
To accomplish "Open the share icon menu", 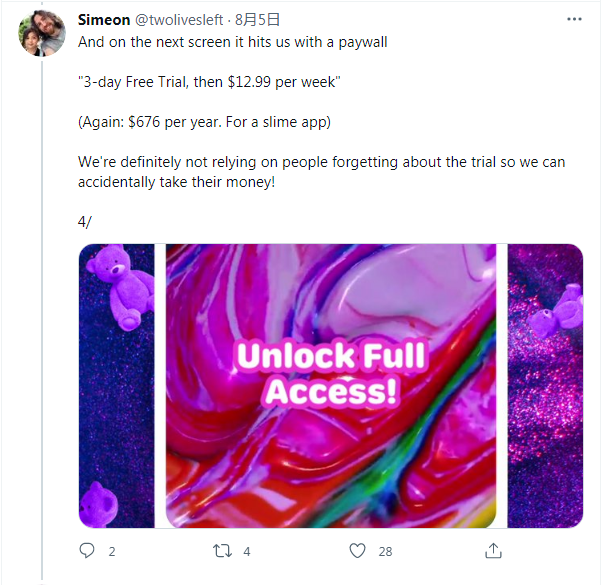I will pos(492,551).
